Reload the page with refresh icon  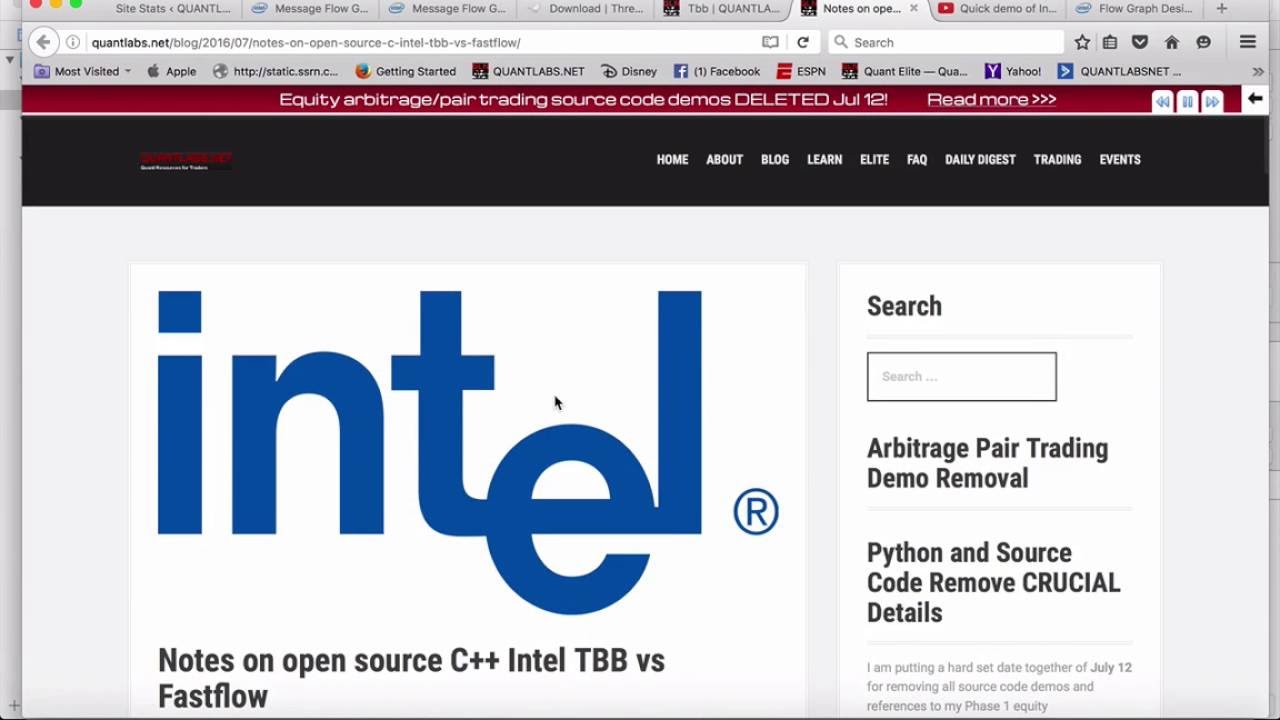pos(803,42)
